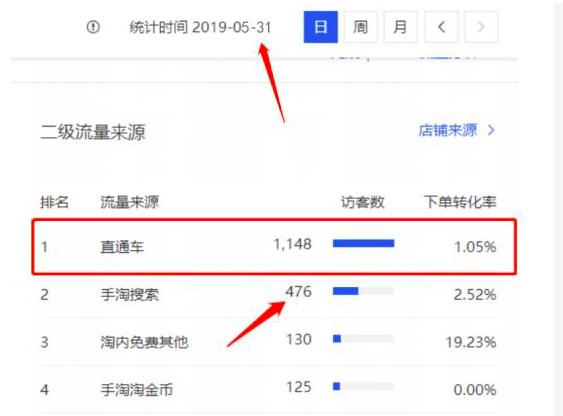This screenshot has height=416, width=563.
Task: Click visitor count 476
Action: [299, 291]
